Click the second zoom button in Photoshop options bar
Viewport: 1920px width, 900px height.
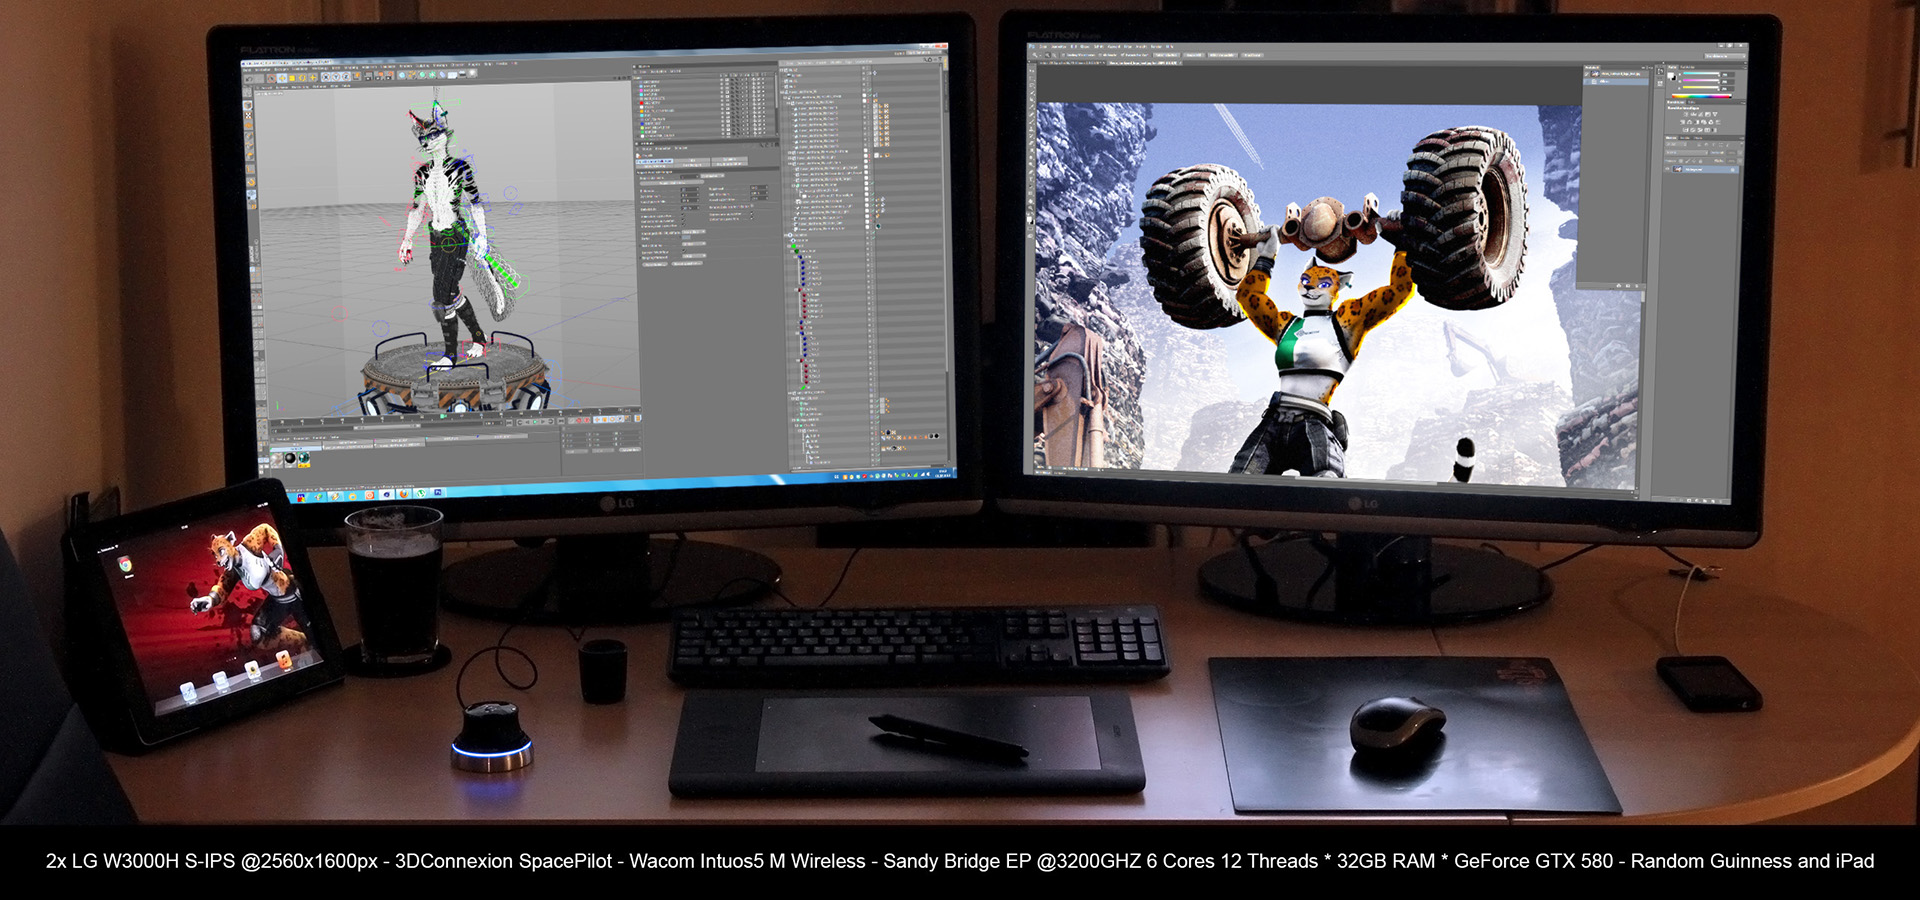(1194, 55)
